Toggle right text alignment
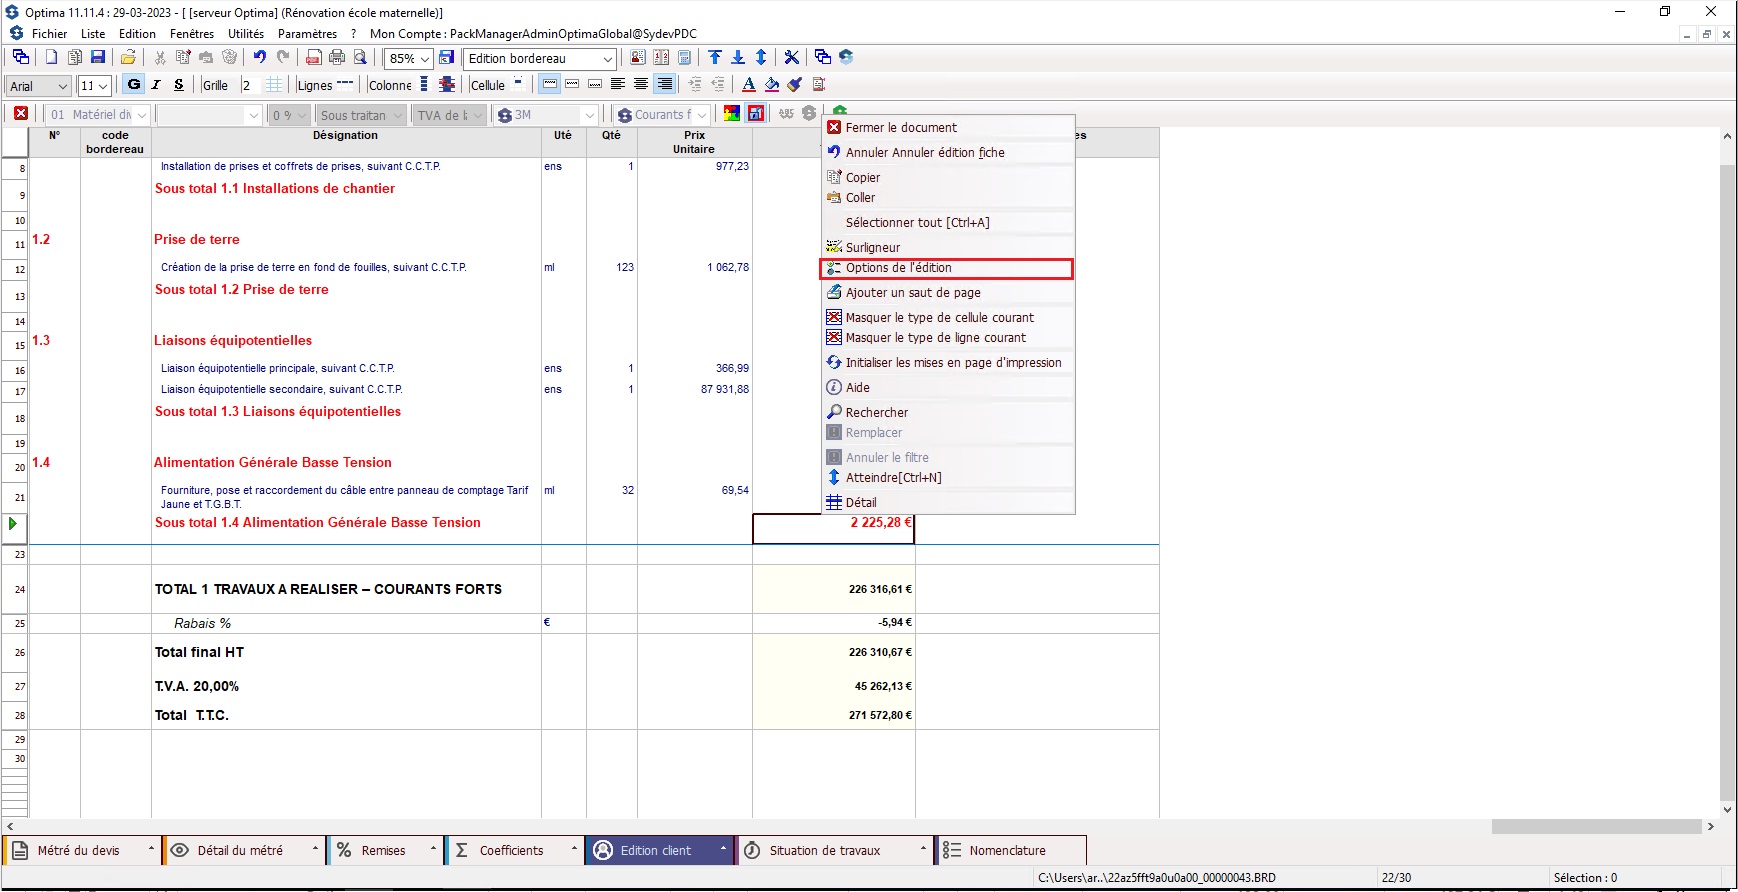Screen dimensions: 1738x892 tap(664, 85)
